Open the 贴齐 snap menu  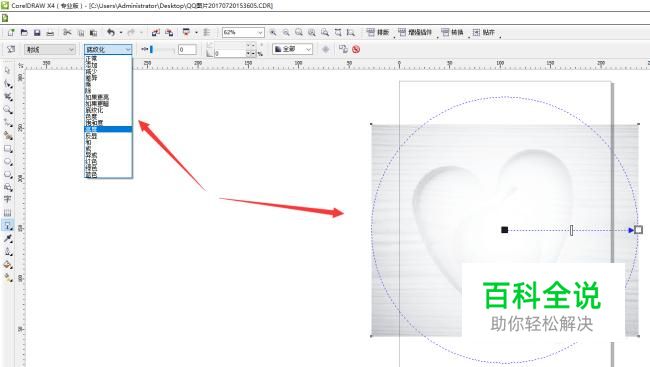click(x=483, y=32)
